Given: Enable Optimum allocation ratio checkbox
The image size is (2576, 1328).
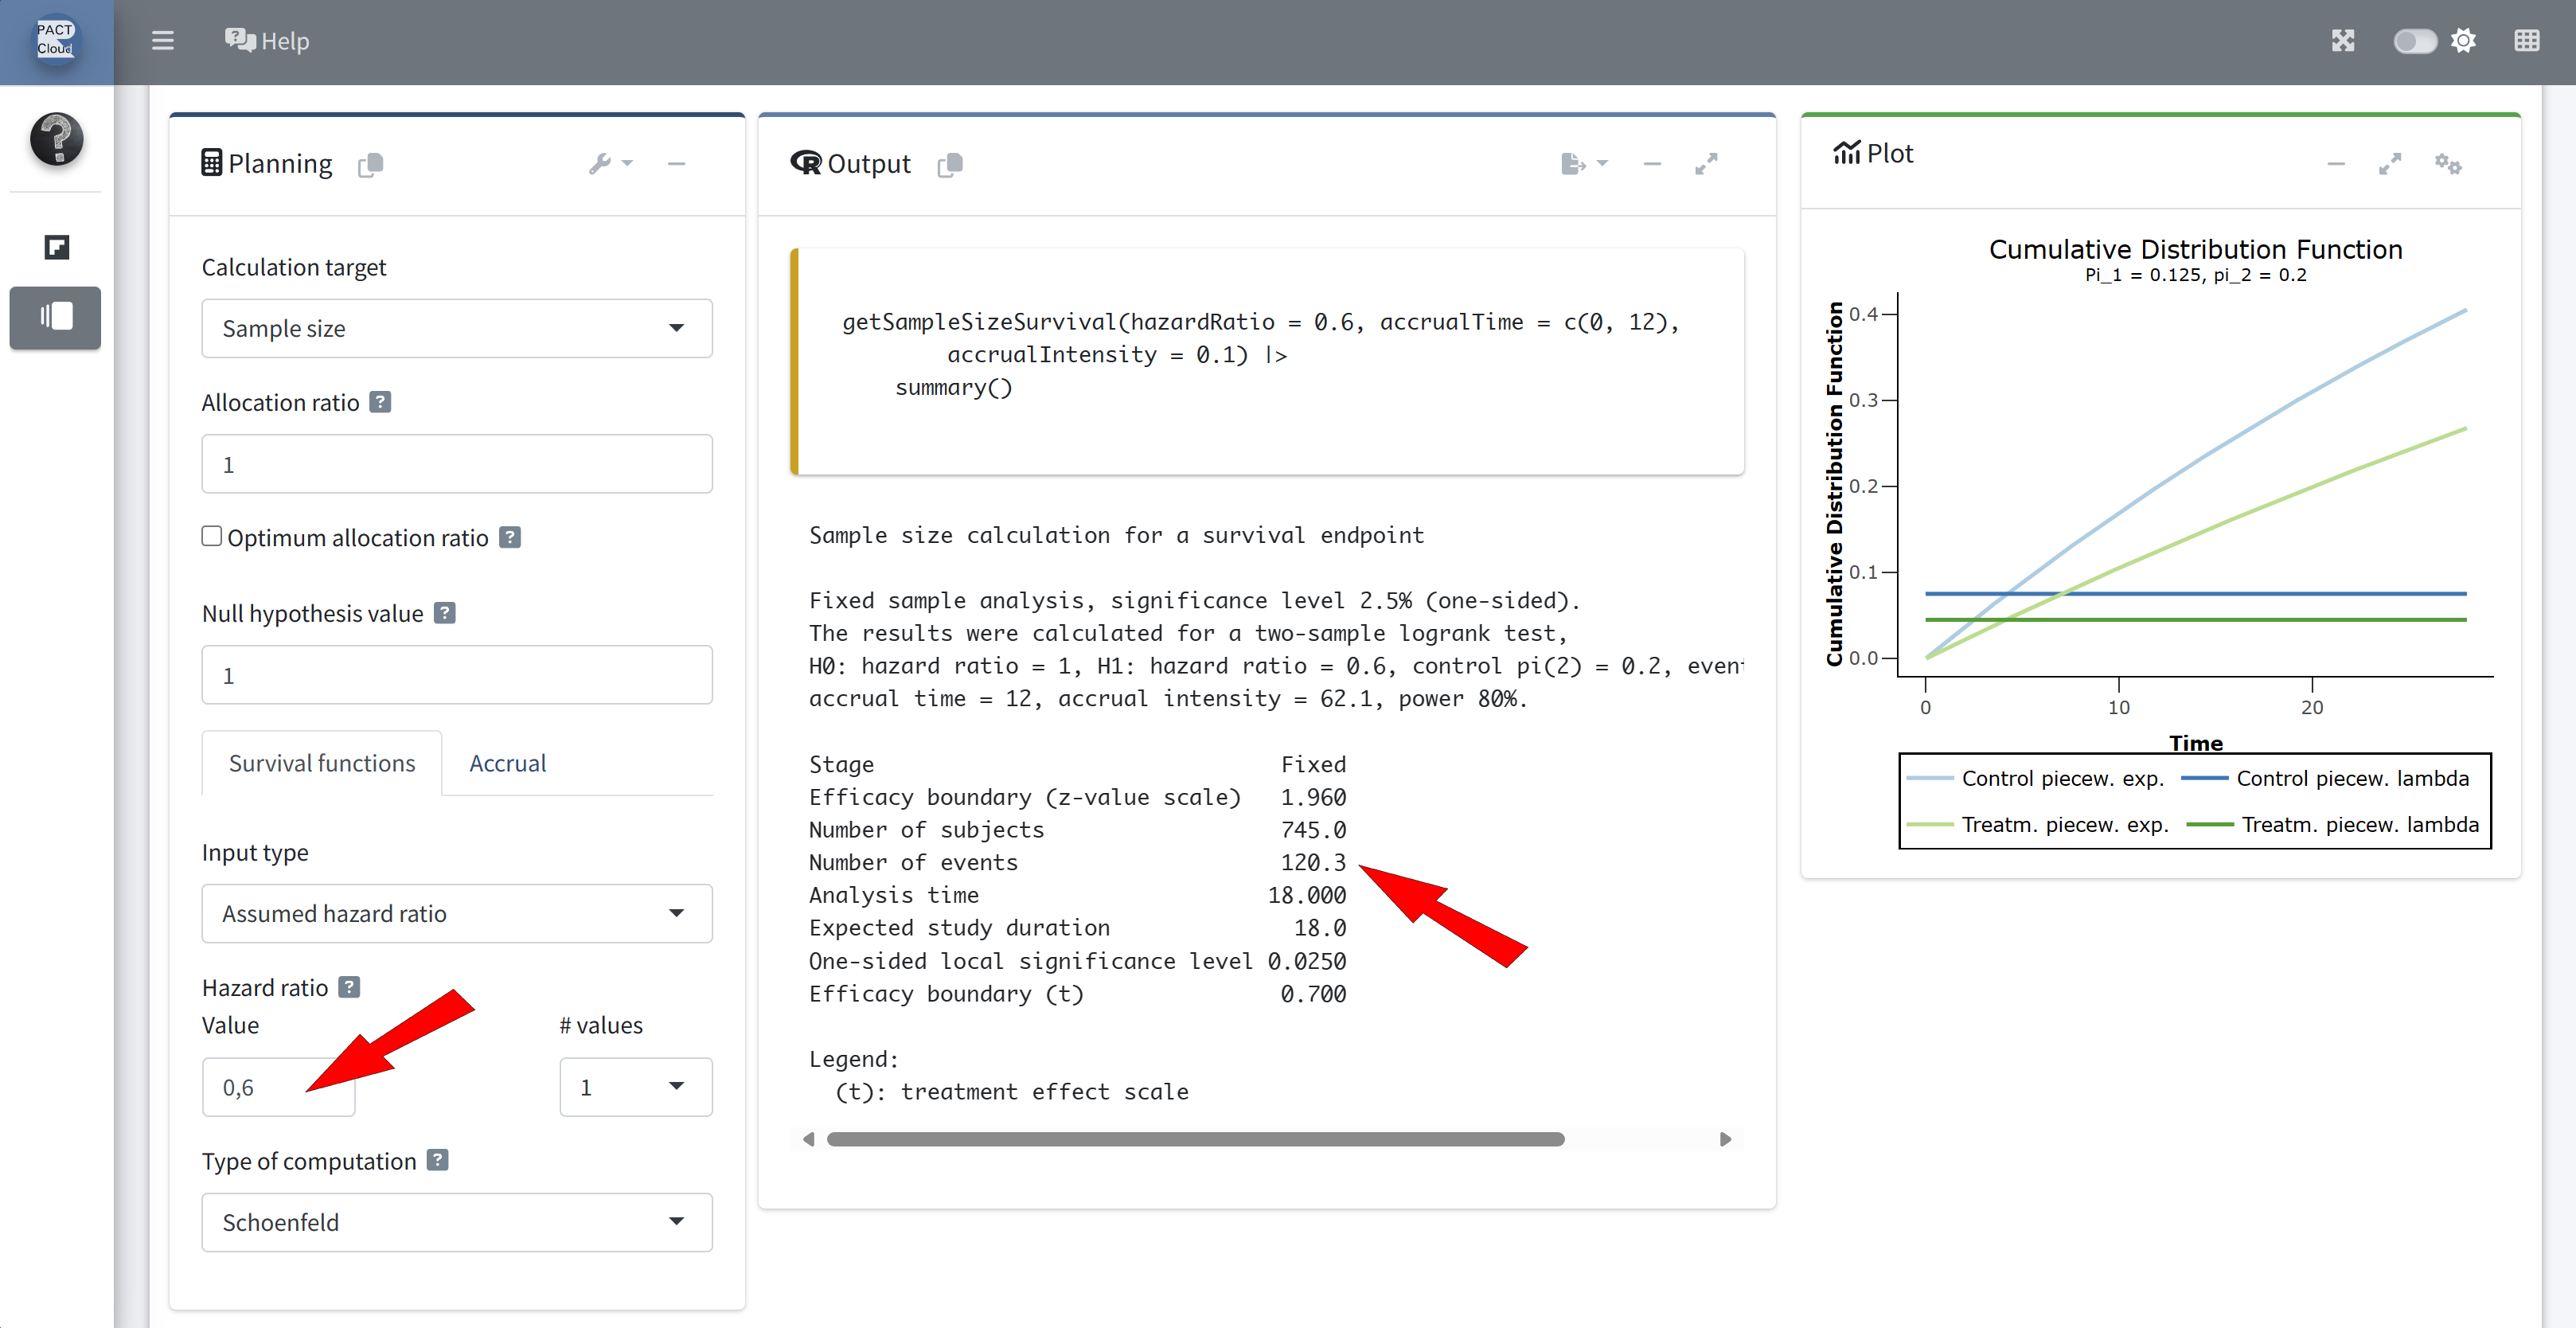Looking at the screenshot, I should (x=212, y=536).
